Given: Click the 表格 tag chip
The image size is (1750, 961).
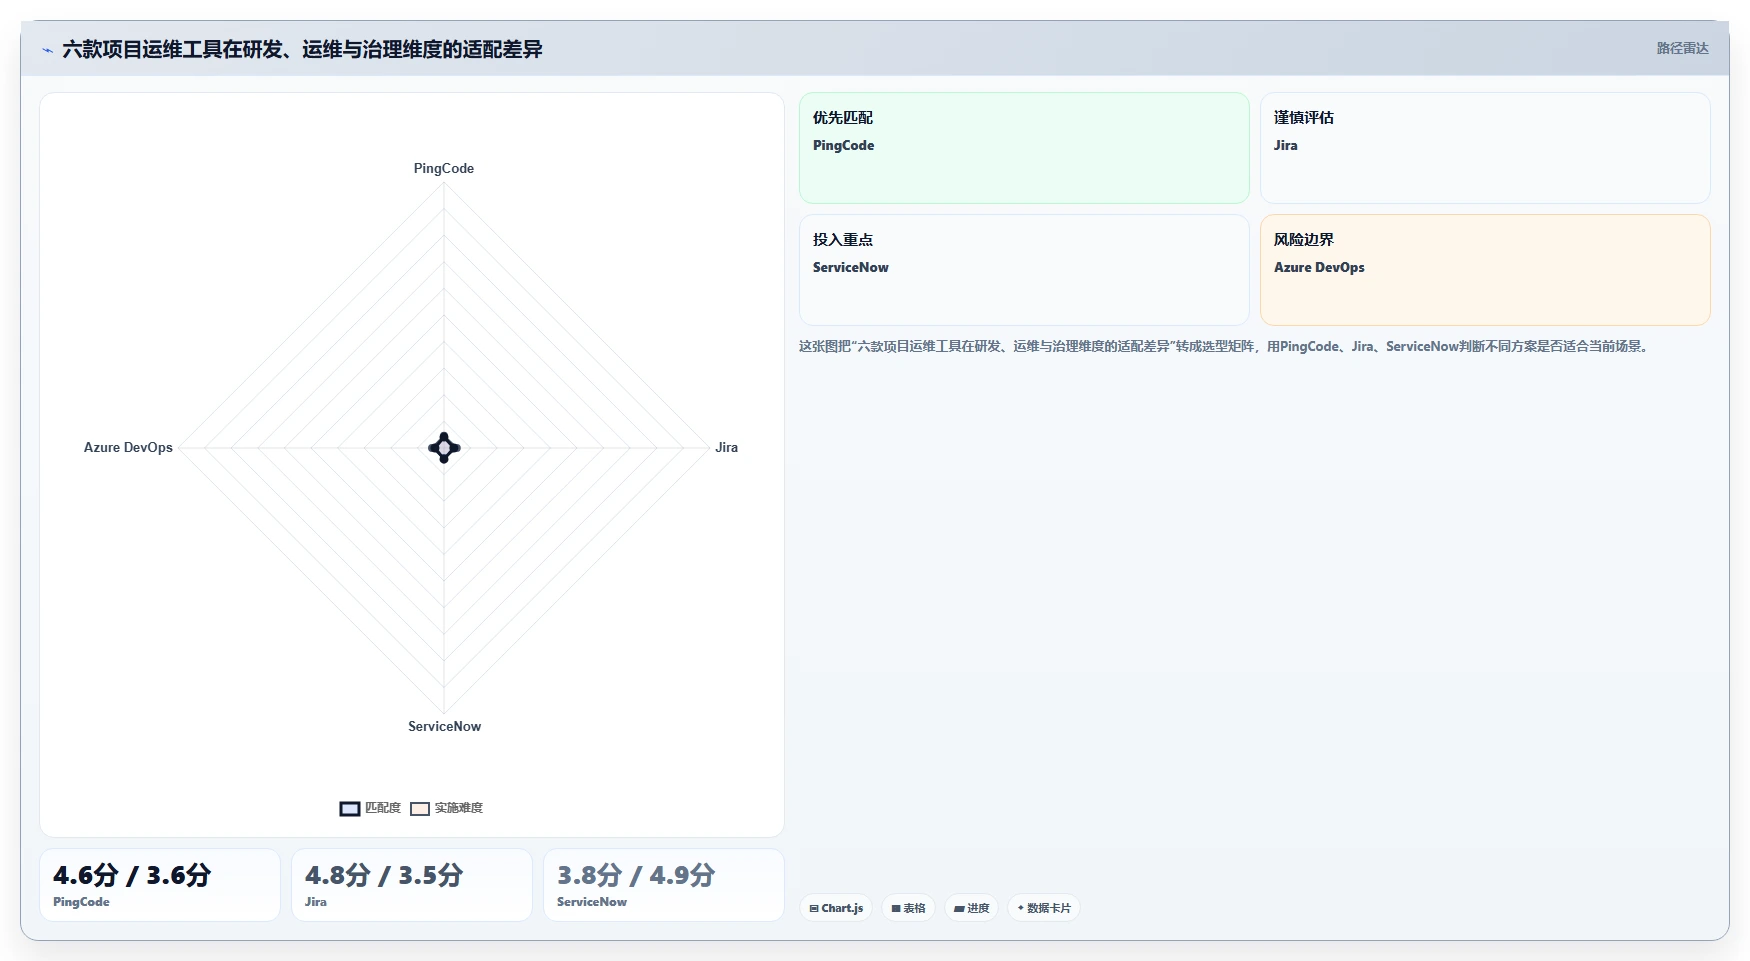Looking at the screenshot, I should pos(908,908).
